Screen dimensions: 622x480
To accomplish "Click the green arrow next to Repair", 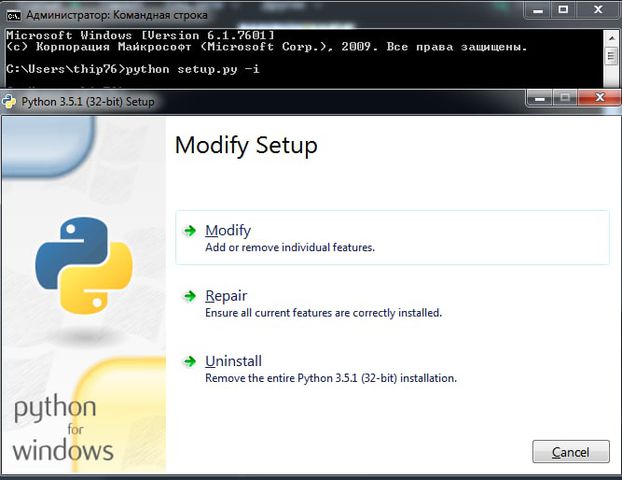I will pos(190,296).
